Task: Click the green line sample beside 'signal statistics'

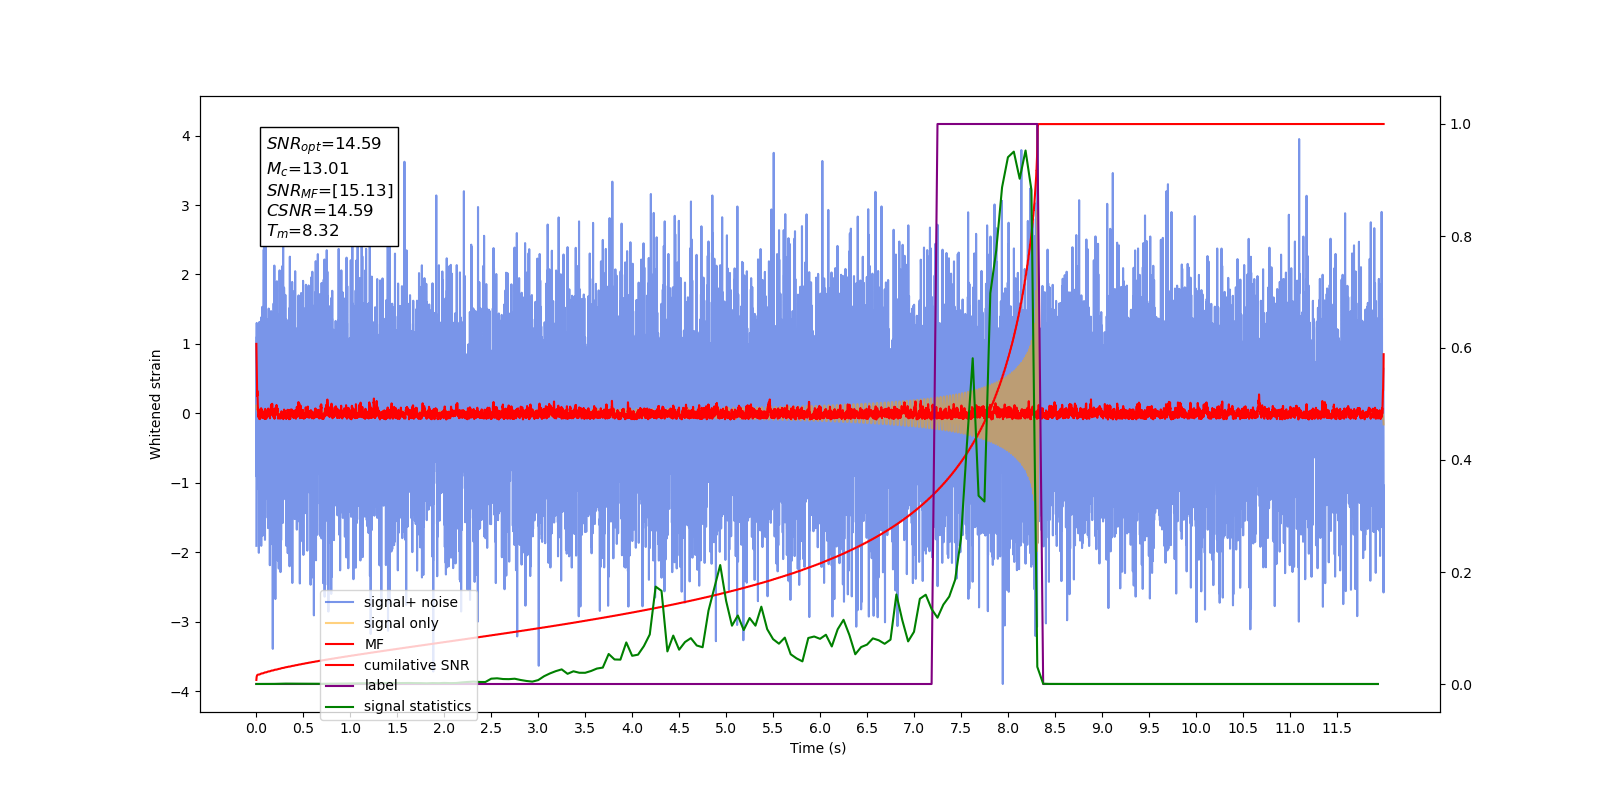Action: 340,706
